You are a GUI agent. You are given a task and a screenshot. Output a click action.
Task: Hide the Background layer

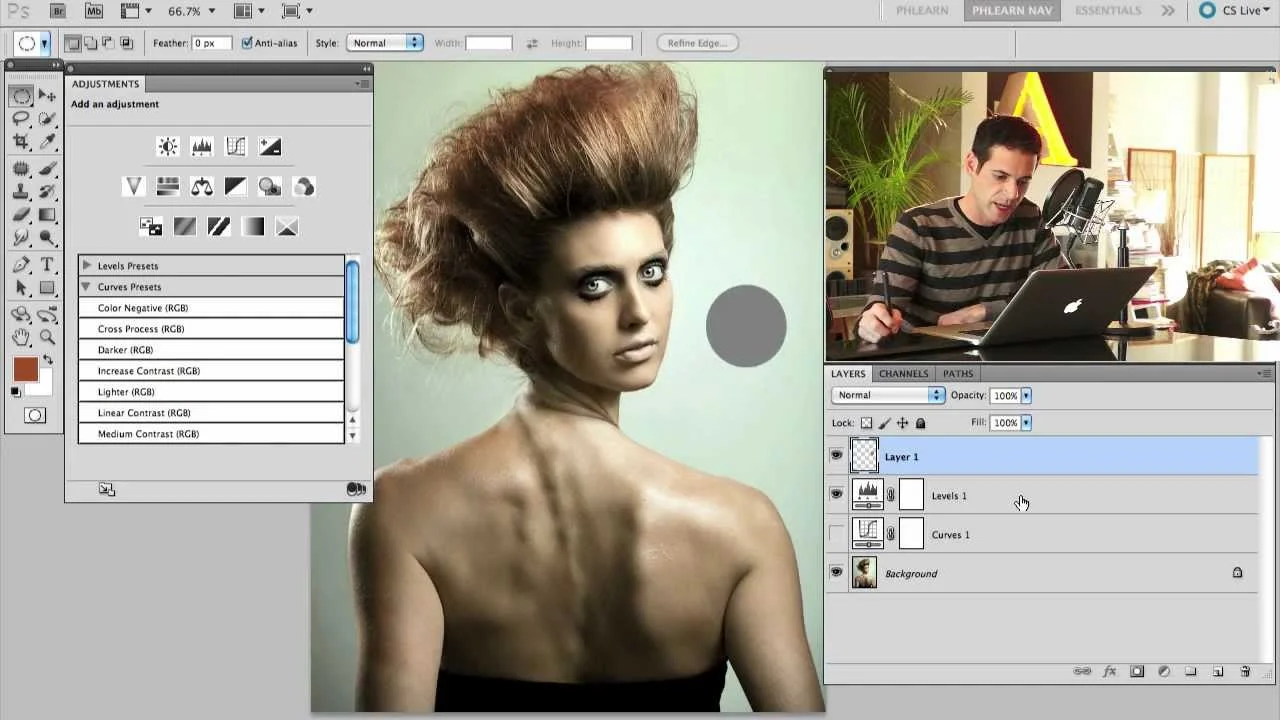click(837, 572)
